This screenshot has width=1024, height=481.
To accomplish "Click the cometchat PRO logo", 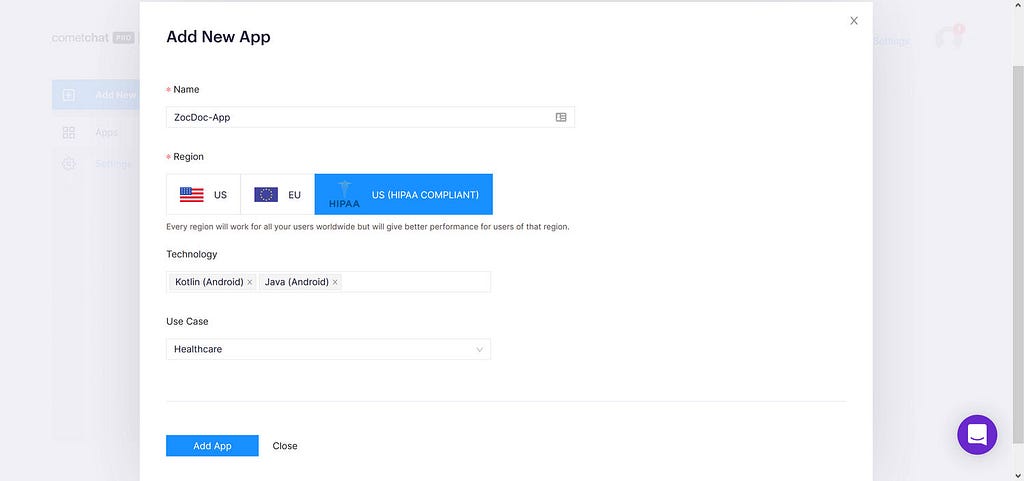I will 93,38.
